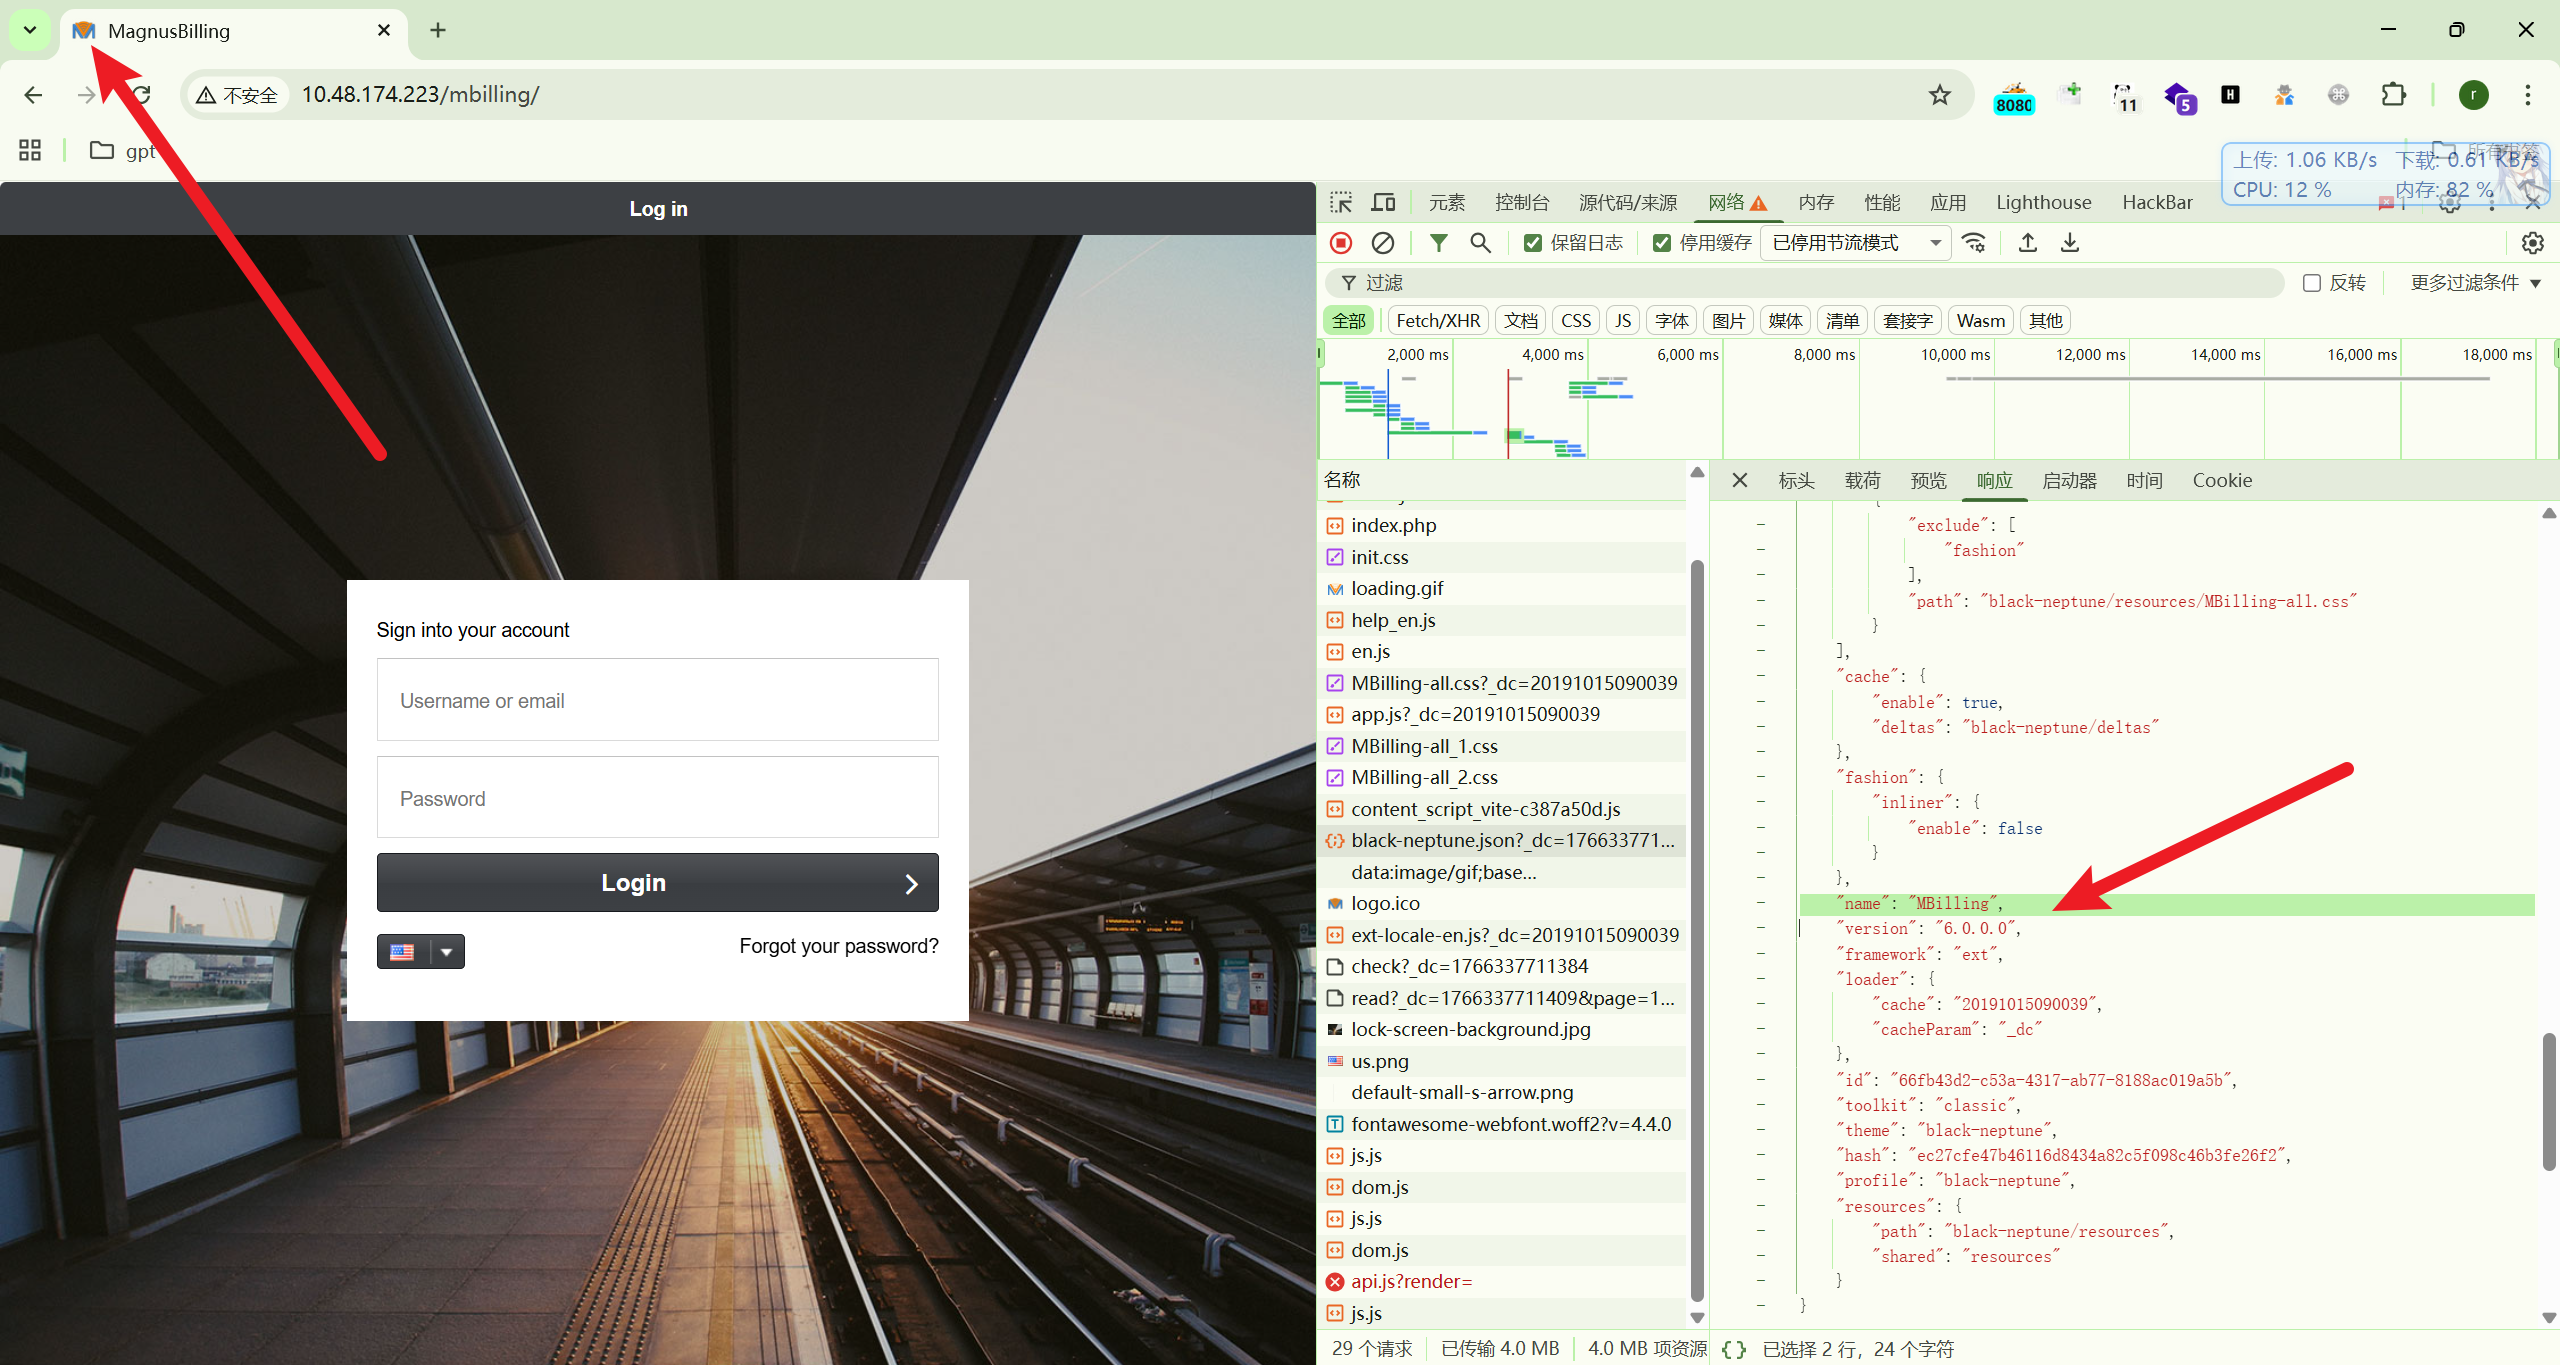The width and height of the screenshot is (2560, 1365).
Task: Click the pretty-print braces icon
Action: click(1734, 1349)
